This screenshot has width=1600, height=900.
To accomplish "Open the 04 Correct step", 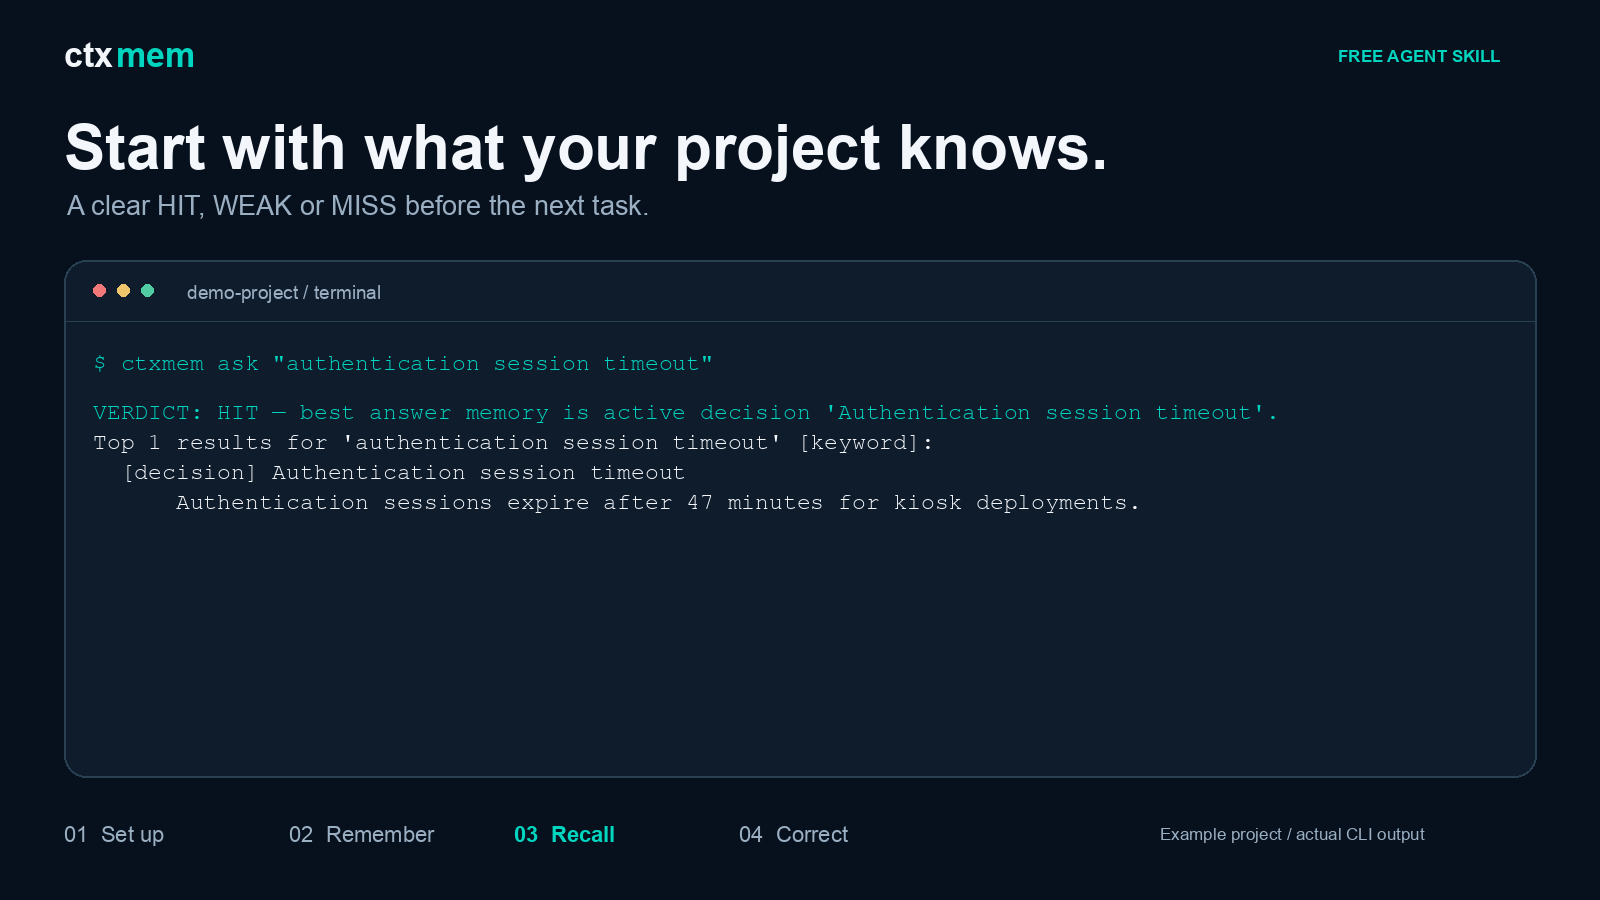I will click(793, 834).
